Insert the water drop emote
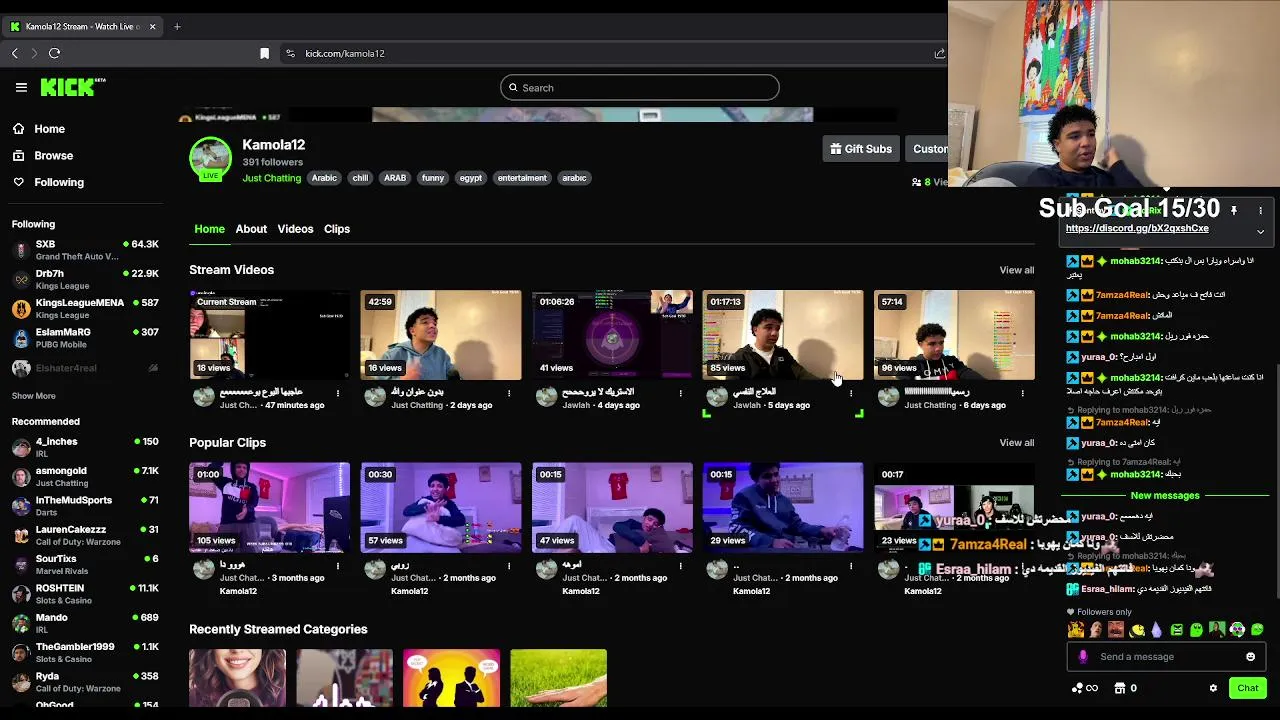The height and width of the screenshot is (720, 1280). click(1156, 630)
